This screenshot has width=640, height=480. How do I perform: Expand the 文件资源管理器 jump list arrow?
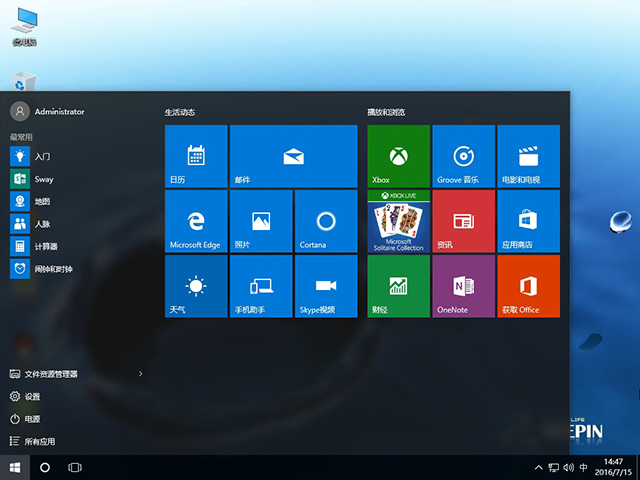coord(140,374)
